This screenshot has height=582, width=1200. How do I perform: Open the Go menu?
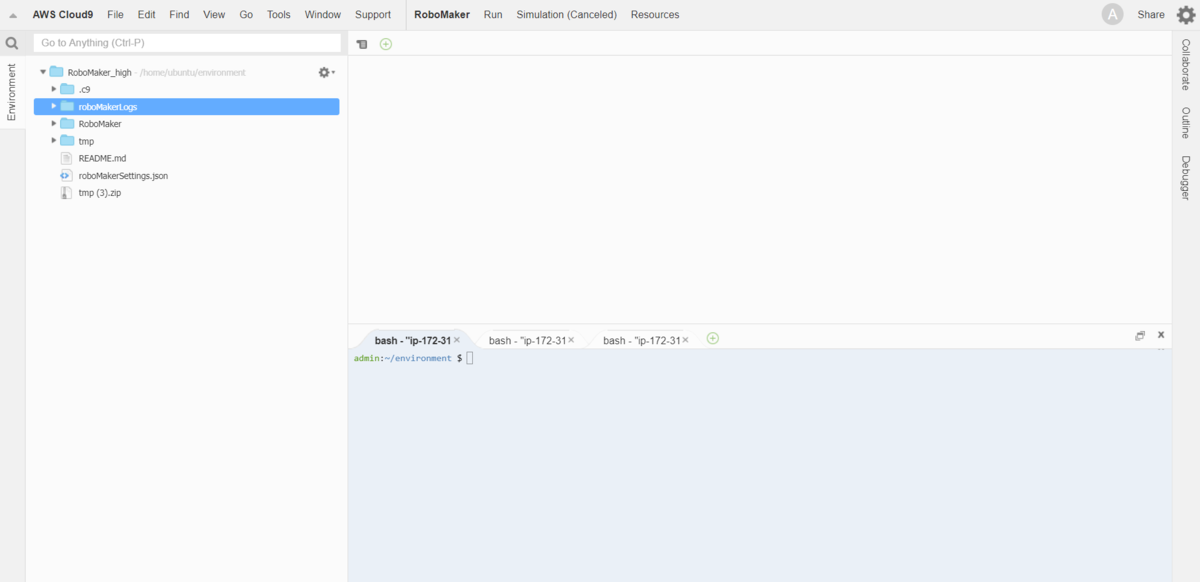click(246, 15)
